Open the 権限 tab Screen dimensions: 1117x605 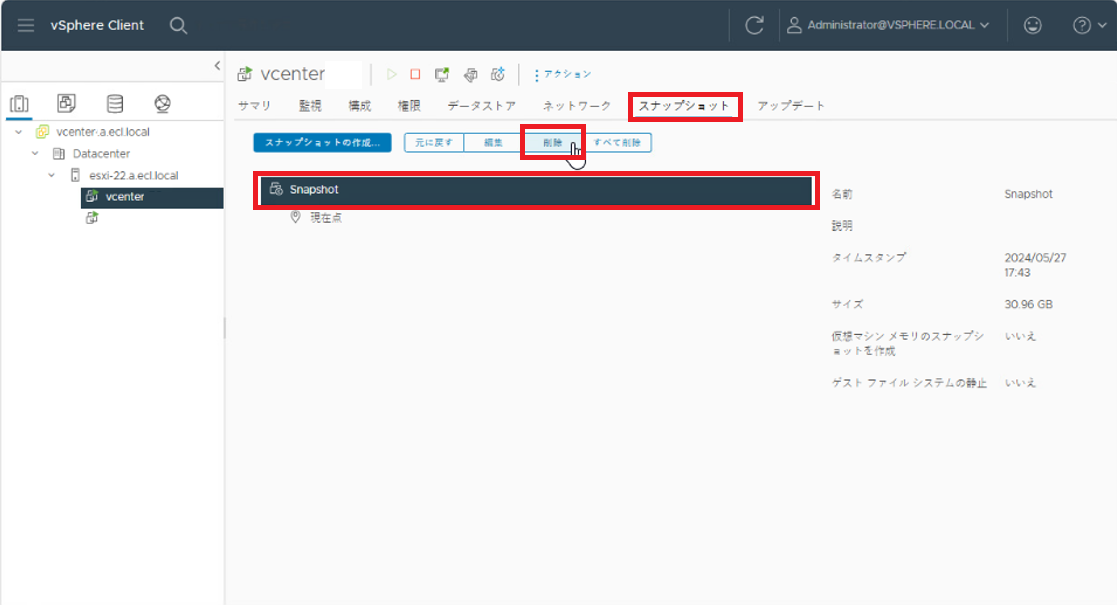coord(409,105)
